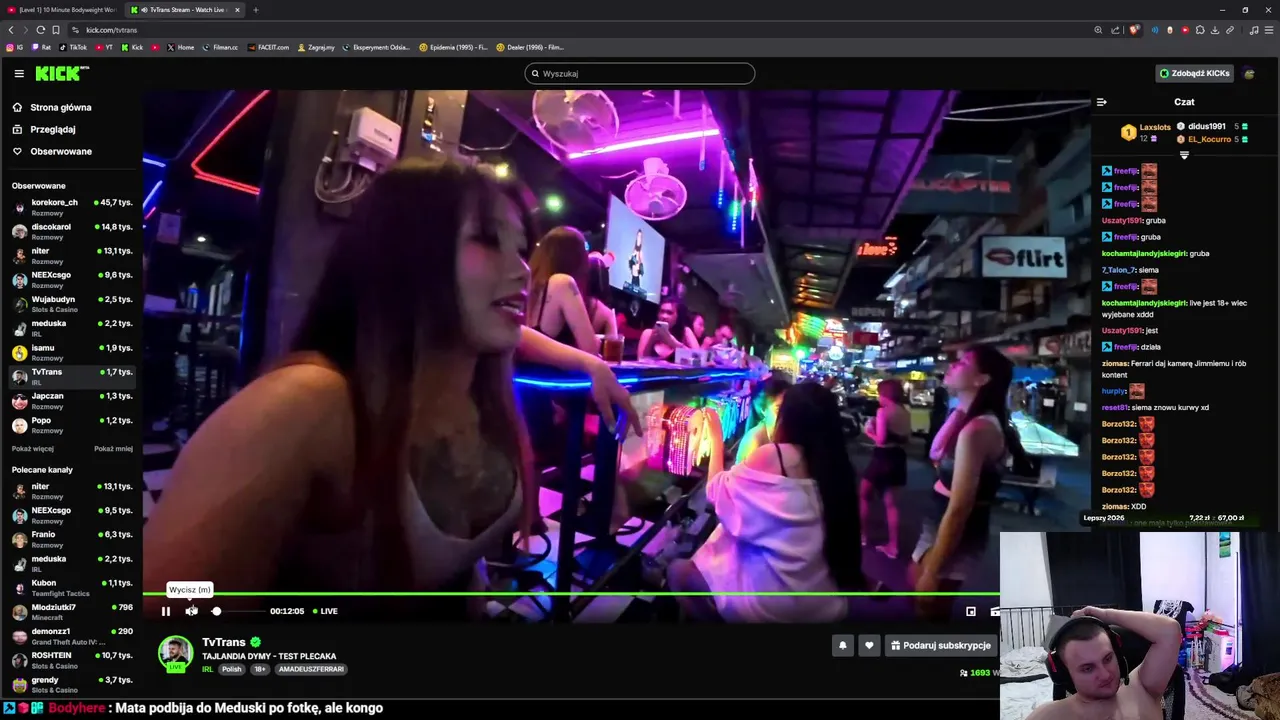Close the TvTrans Stream tab
This screenshot has height=720, width=1280.
[x=237, y=10]
